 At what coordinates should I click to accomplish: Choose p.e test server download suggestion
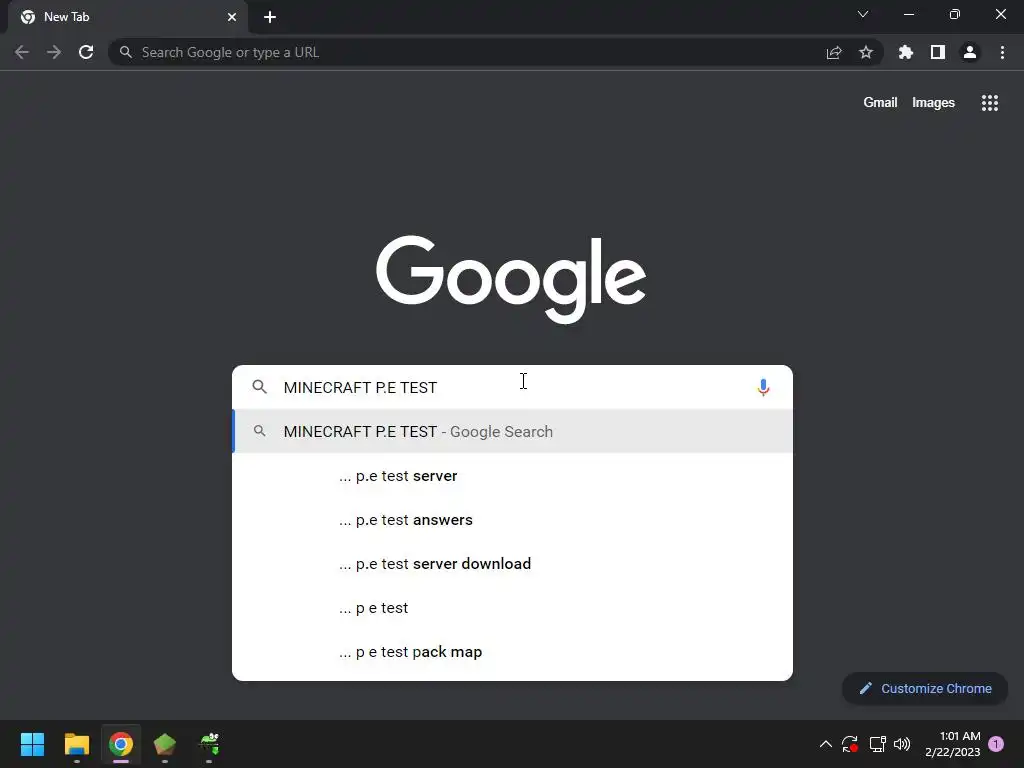(513, 564)
